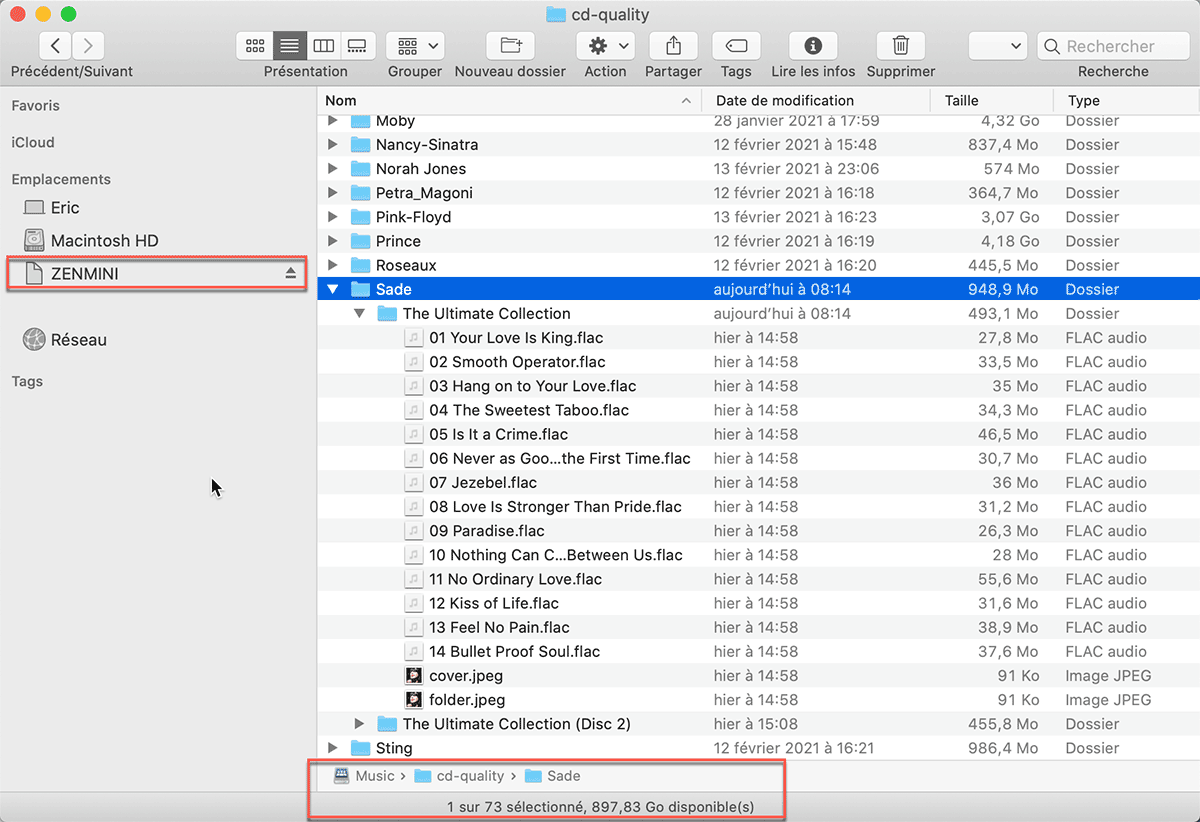Viewport: 1200px width, 822px height.
Task: Click Sade in the path bar
Action: (552, 775)
